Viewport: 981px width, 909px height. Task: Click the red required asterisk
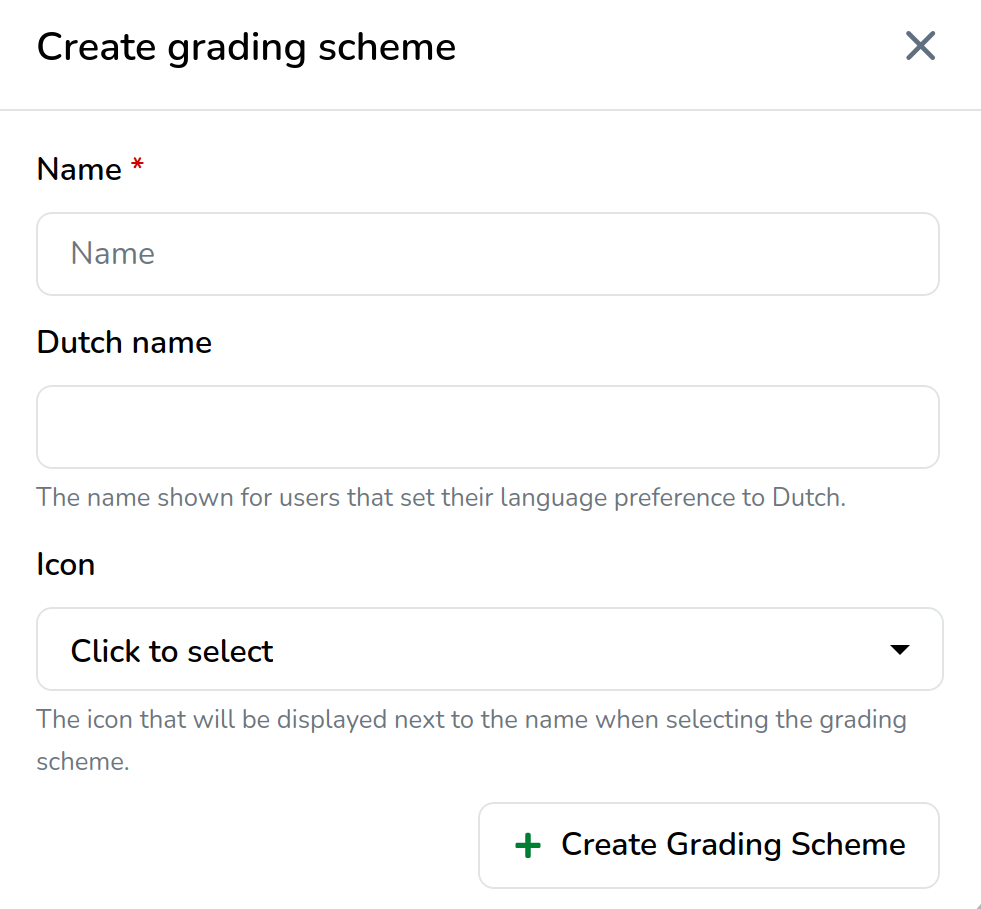pos(138,166)
